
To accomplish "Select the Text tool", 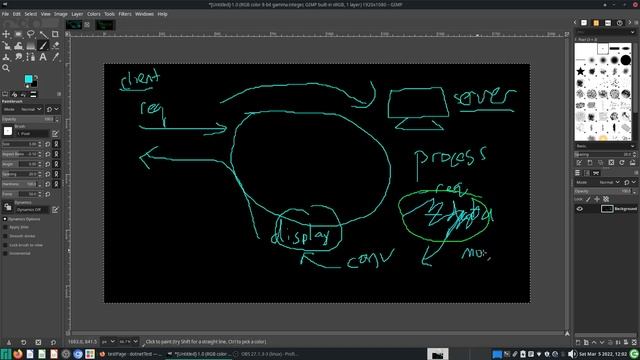I will (43, 57).
